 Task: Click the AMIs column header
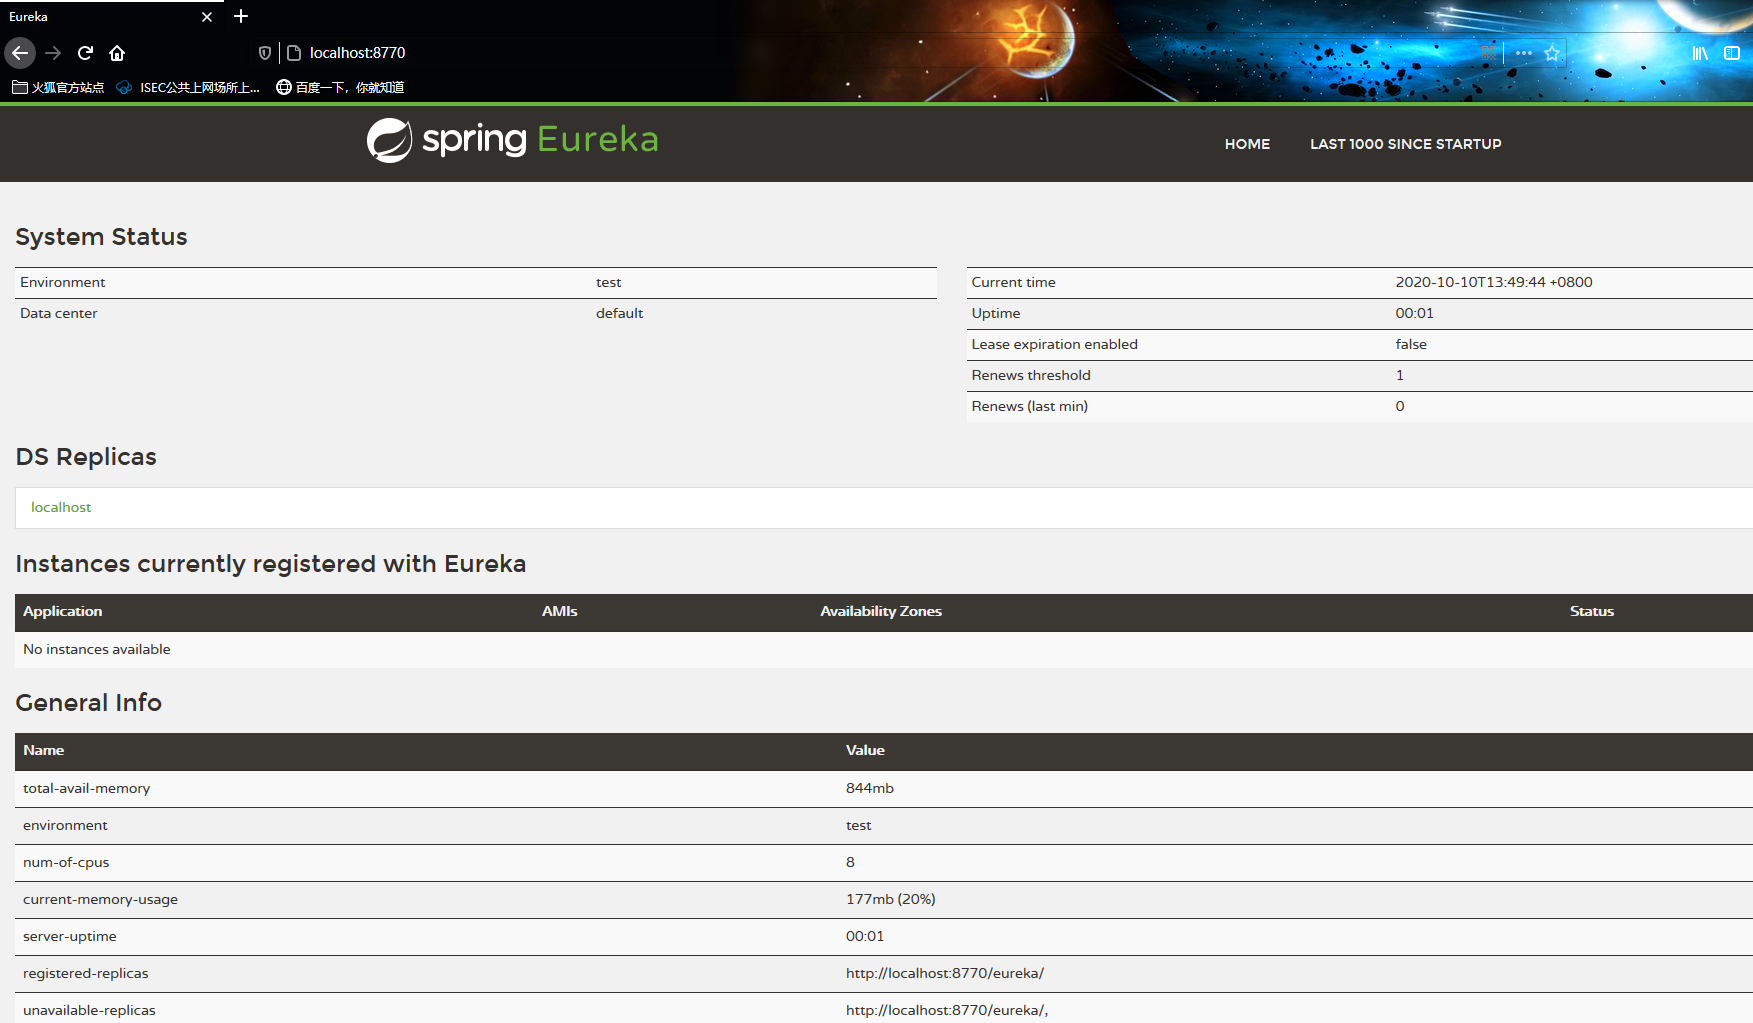560,611
